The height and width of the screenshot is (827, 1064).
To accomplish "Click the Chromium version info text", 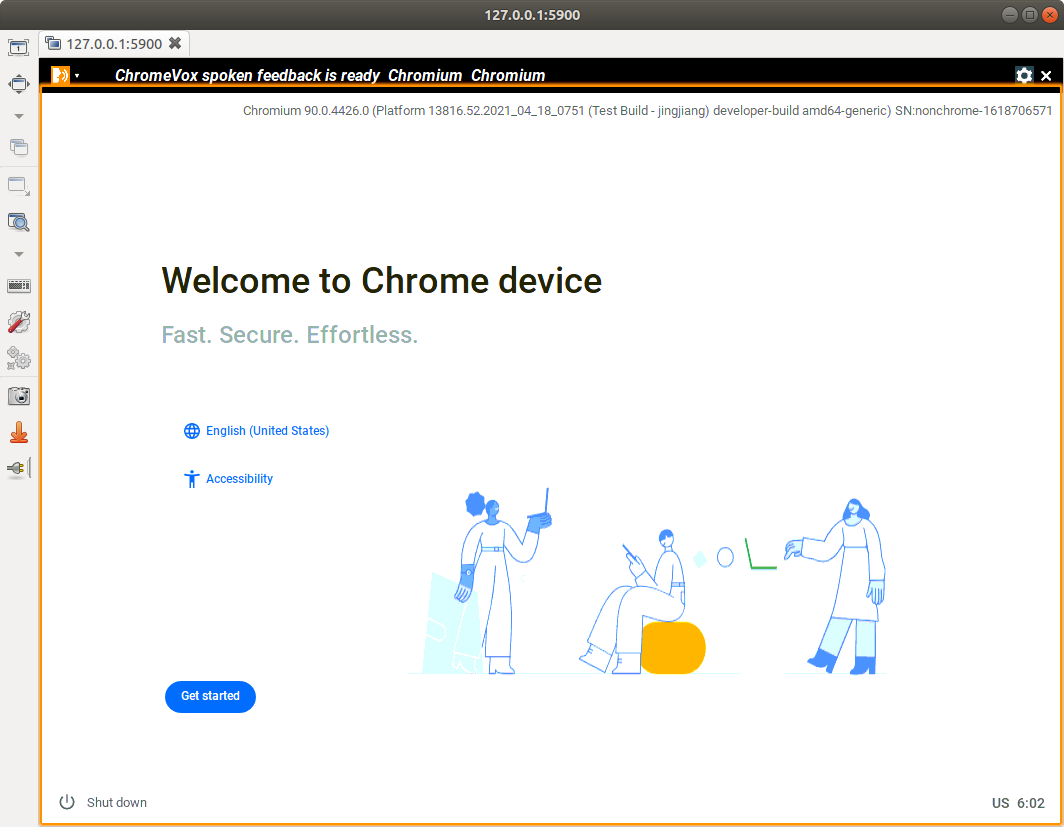I will (x=647, y=111).
